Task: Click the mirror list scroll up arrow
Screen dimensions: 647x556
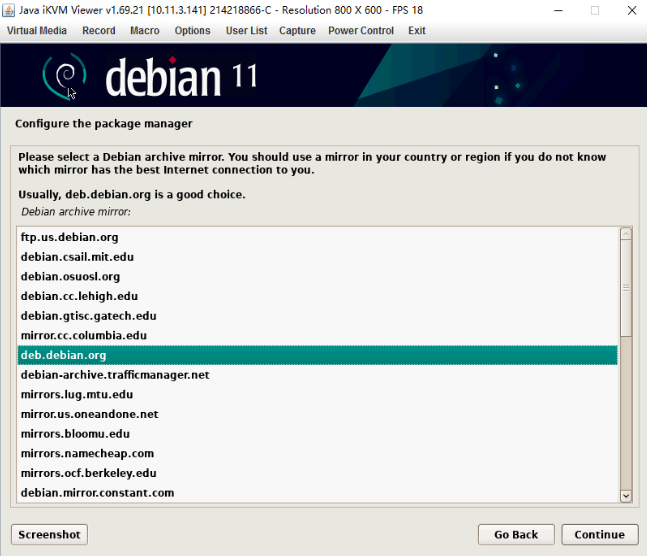Action: 626,234
